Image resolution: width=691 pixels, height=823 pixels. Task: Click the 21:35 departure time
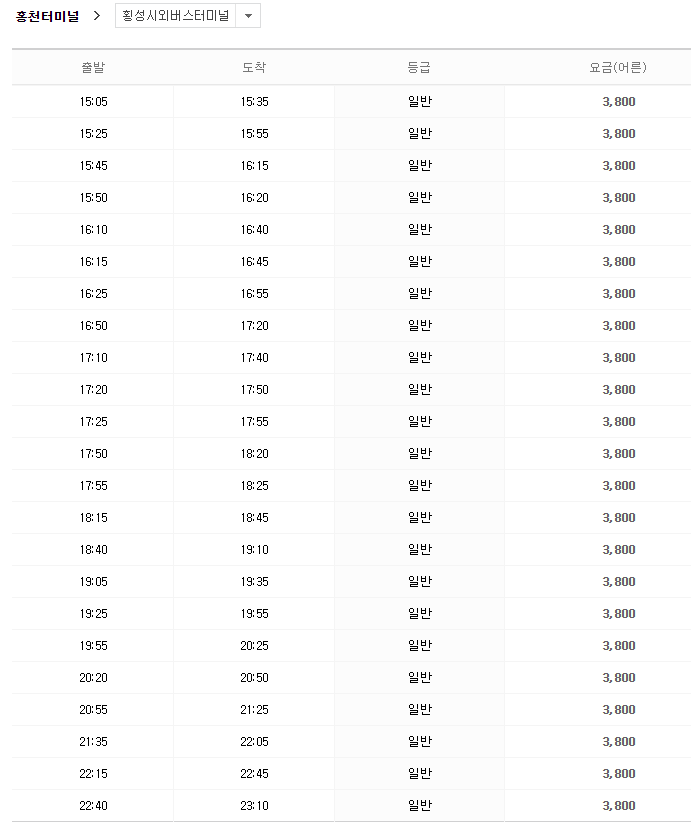(x=93, y=742)
